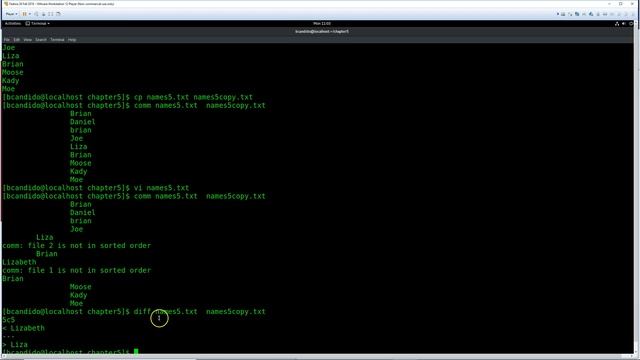Expand the VMware device icons tray arrow
Image resolution: width=640 pixels, height=360 pixels.
[x=558, y=14]
